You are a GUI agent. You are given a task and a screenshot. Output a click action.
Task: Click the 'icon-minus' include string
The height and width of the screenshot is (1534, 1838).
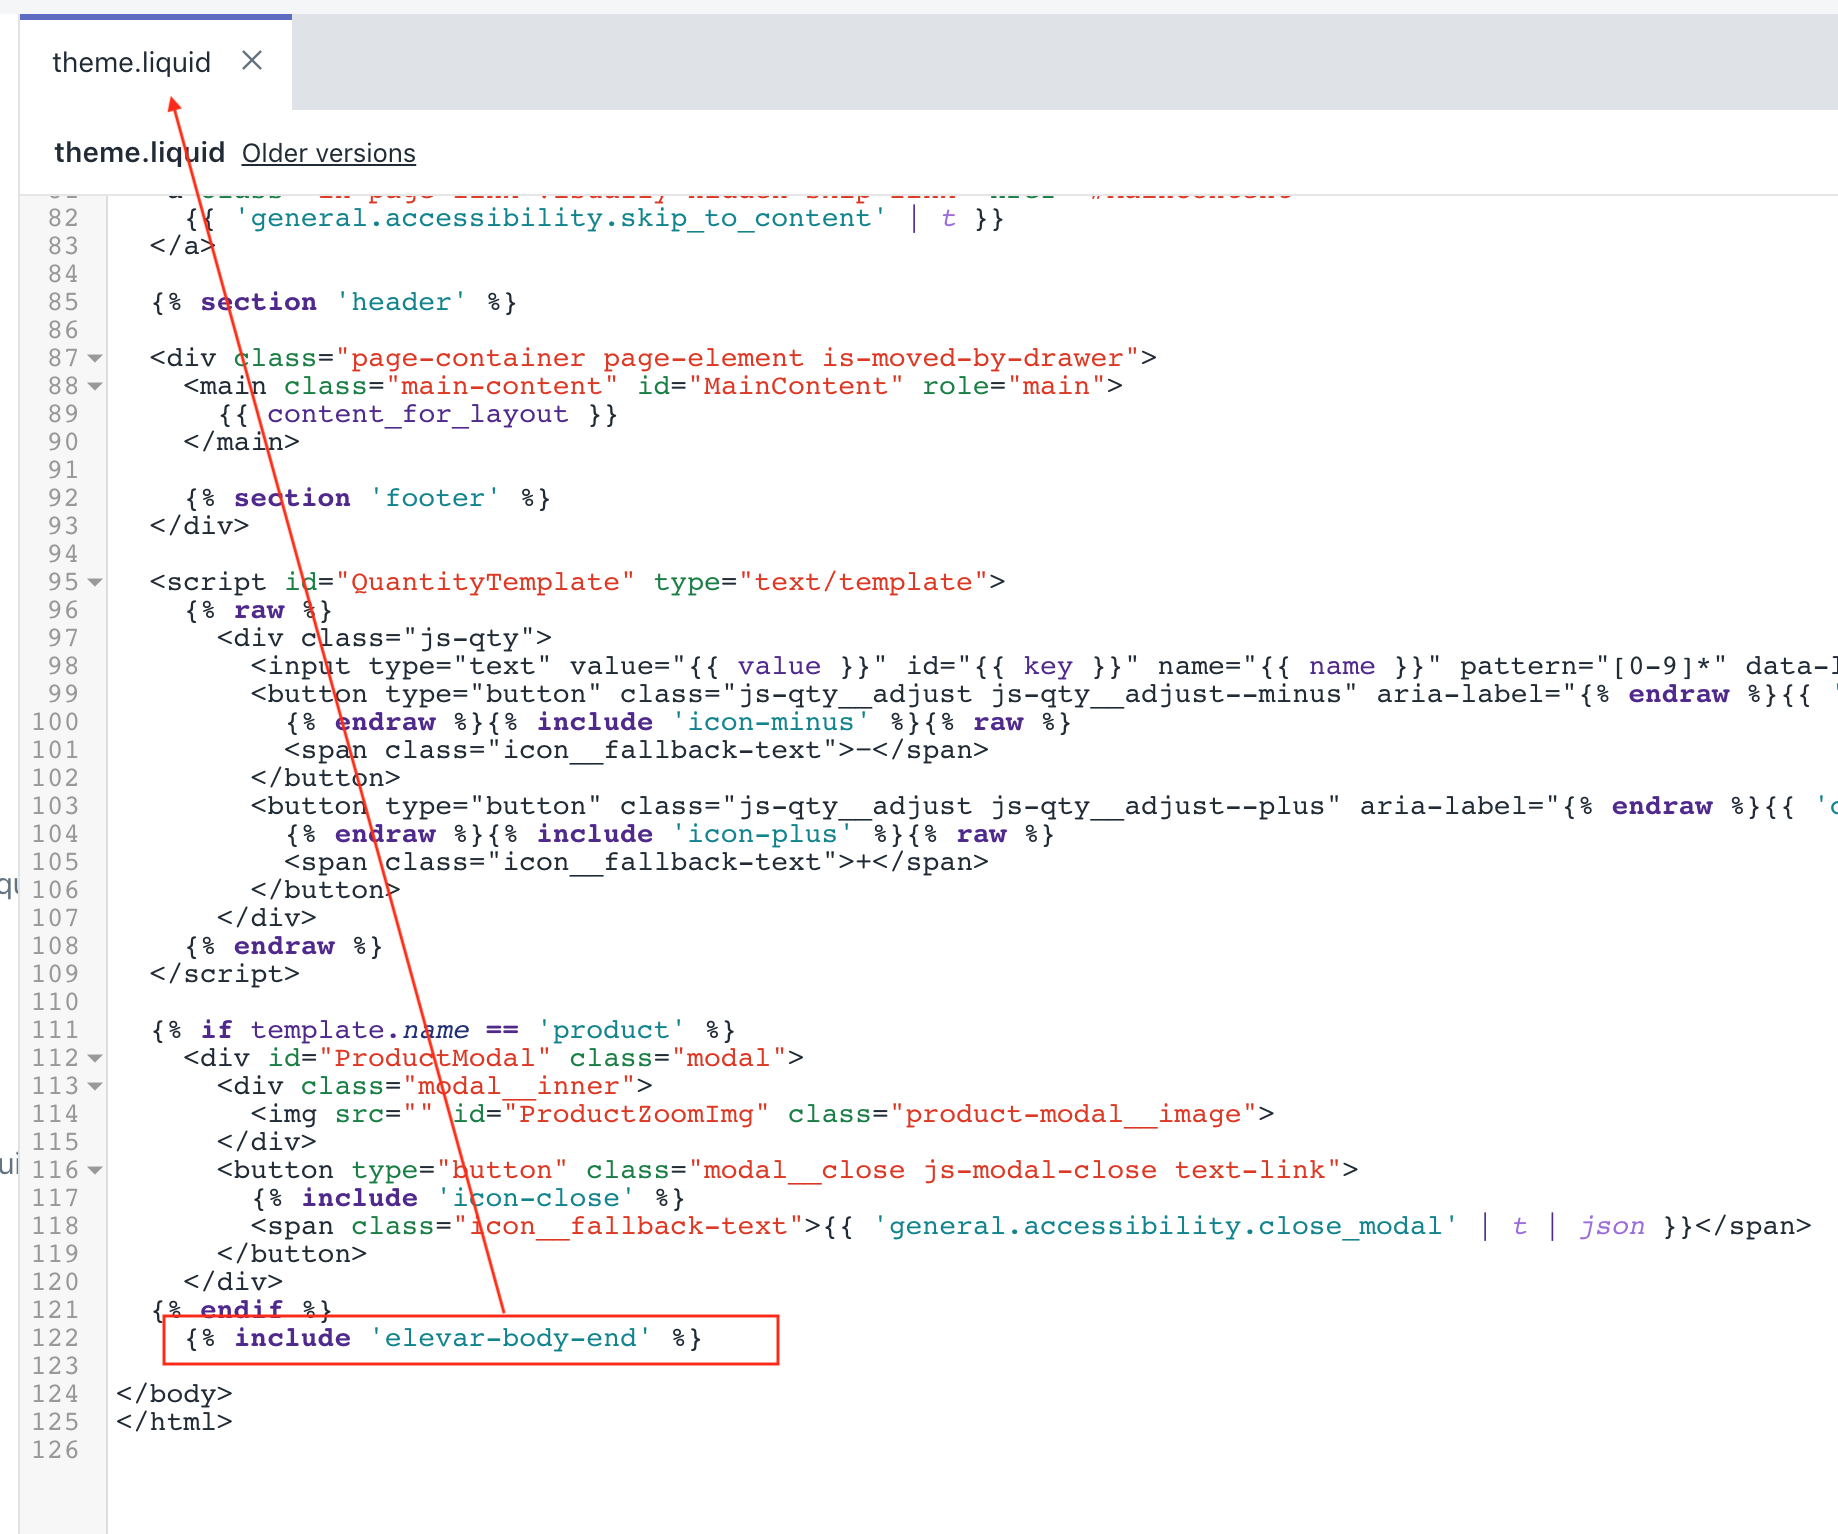pyautogui.click(x=770, y=722)
